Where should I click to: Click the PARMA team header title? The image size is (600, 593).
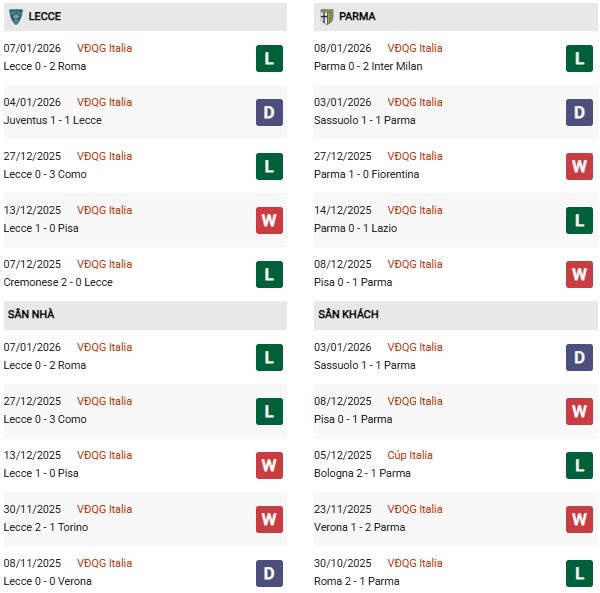[x=358, y=17]
